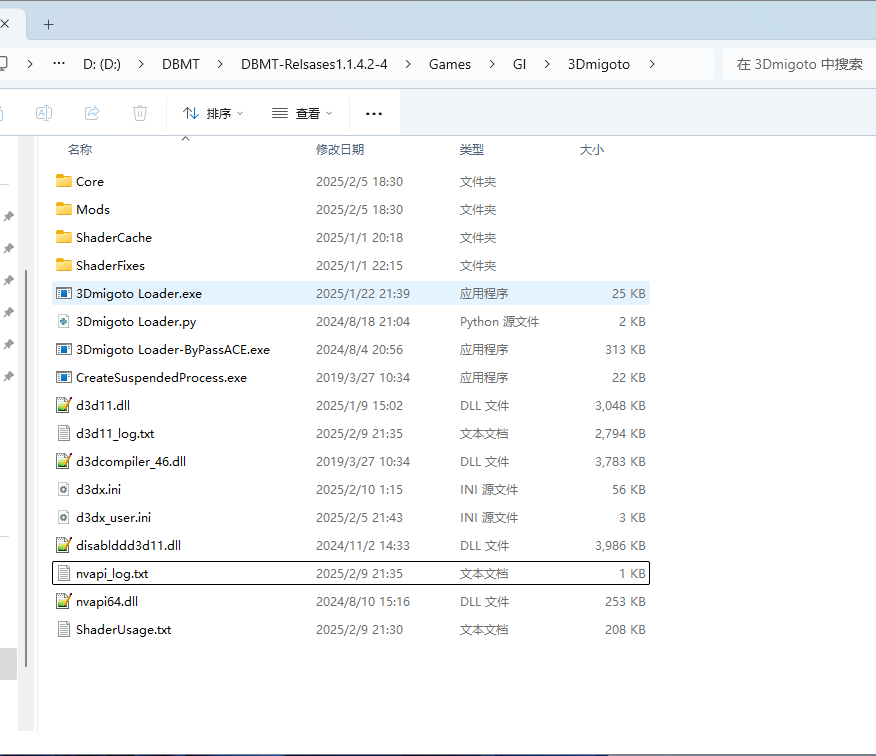Select the d3dx_user.ini file name
Viewport: 876px width, 756px height.
click(x=113, y=517)
